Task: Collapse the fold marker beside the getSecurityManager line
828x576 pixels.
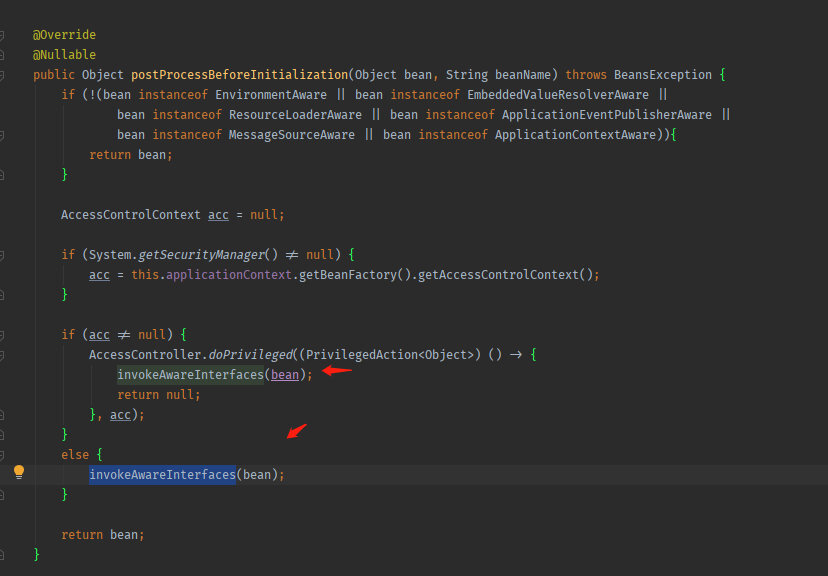Action: pos(2,256)
